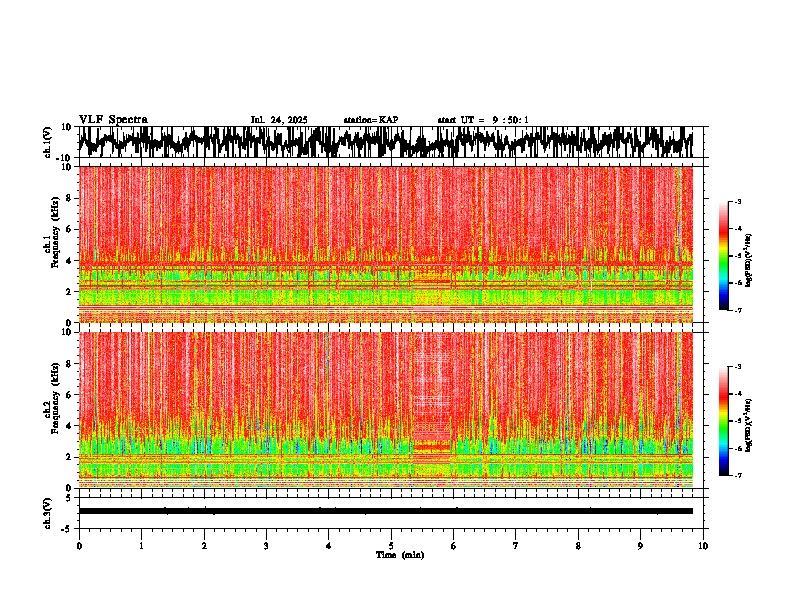Click time axis tick label "7"
The height and width of the screenshot is (612, 792).
516,546
